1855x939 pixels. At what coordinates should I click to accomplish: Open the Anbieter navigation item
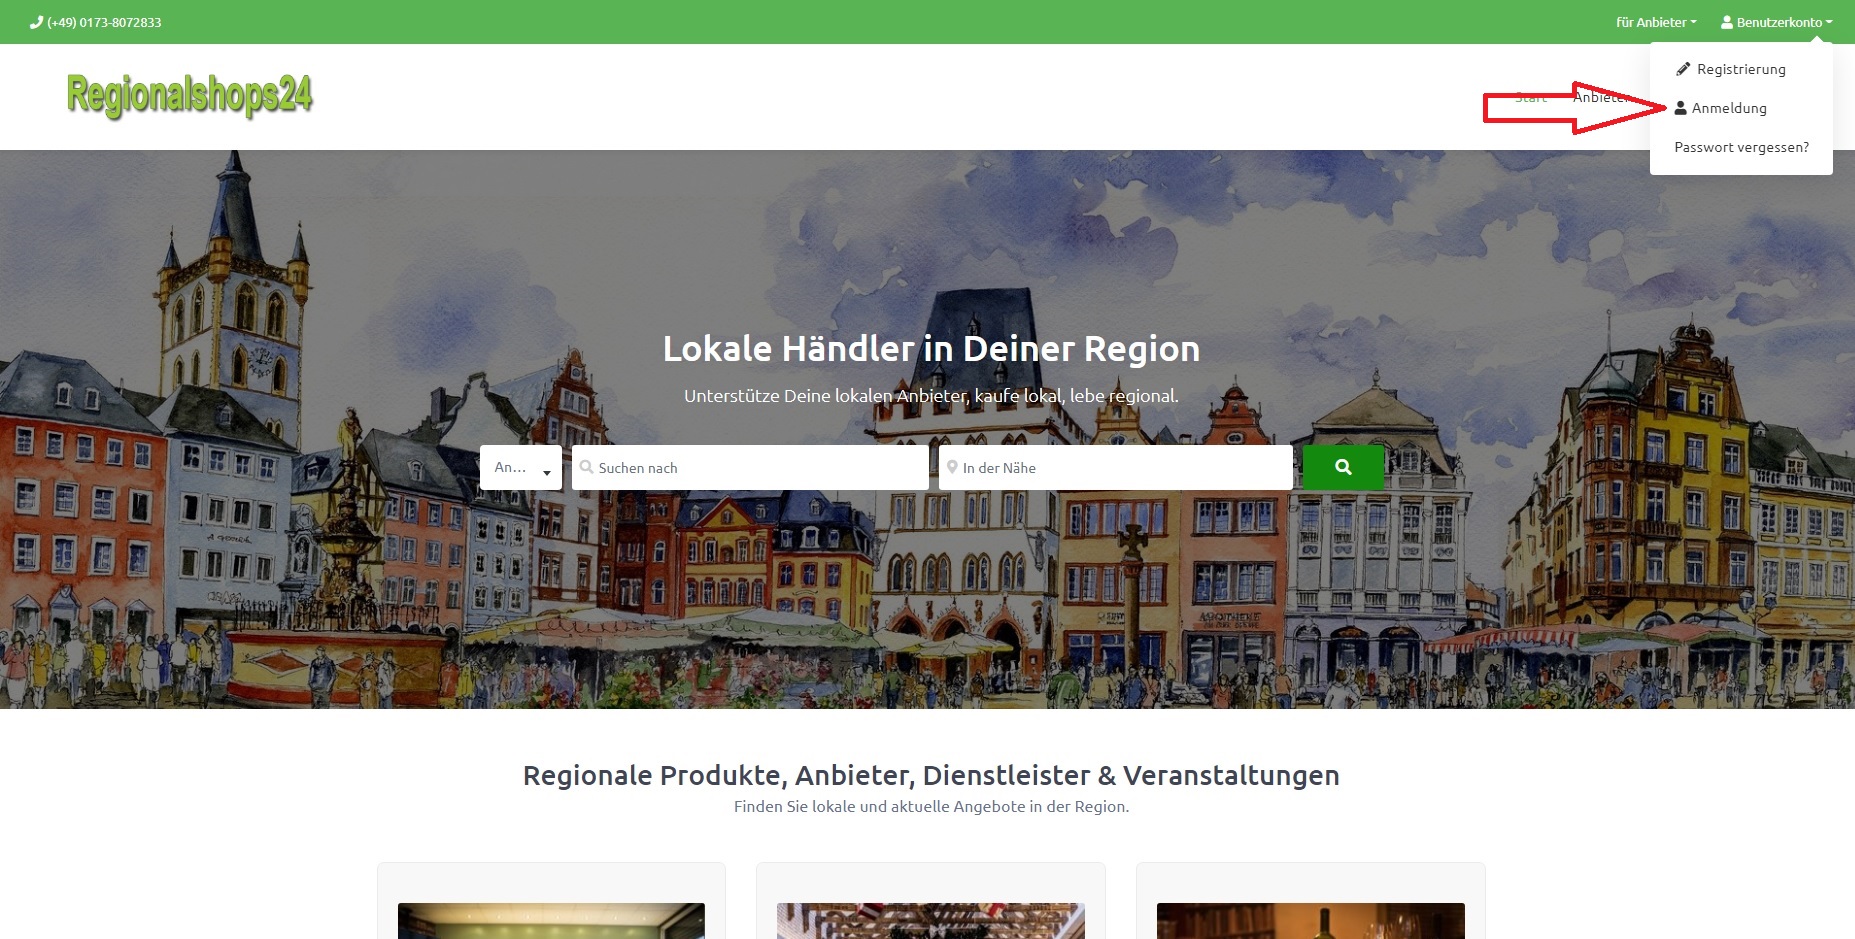tap(1596, 97)
